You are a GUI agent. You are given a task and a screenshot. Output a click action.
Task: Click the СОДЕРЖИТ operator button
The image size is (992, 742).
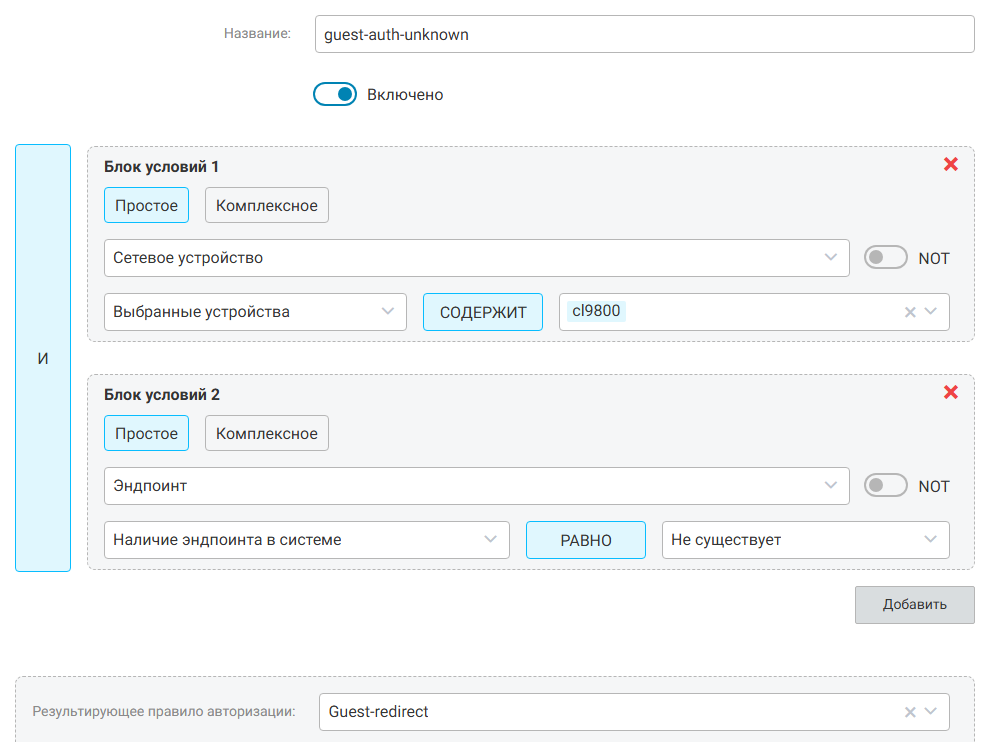[x=483, y=312]
